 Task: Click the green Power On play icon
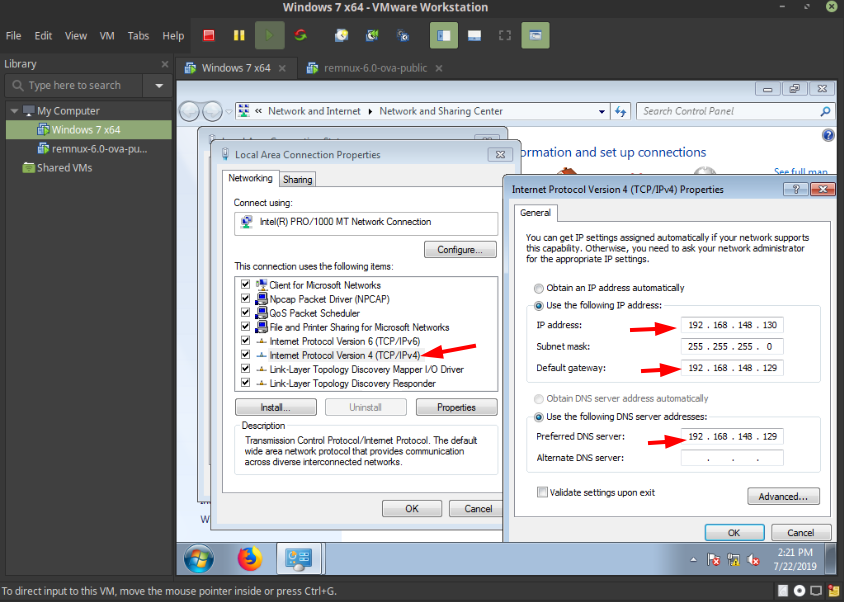pos(269,36)
